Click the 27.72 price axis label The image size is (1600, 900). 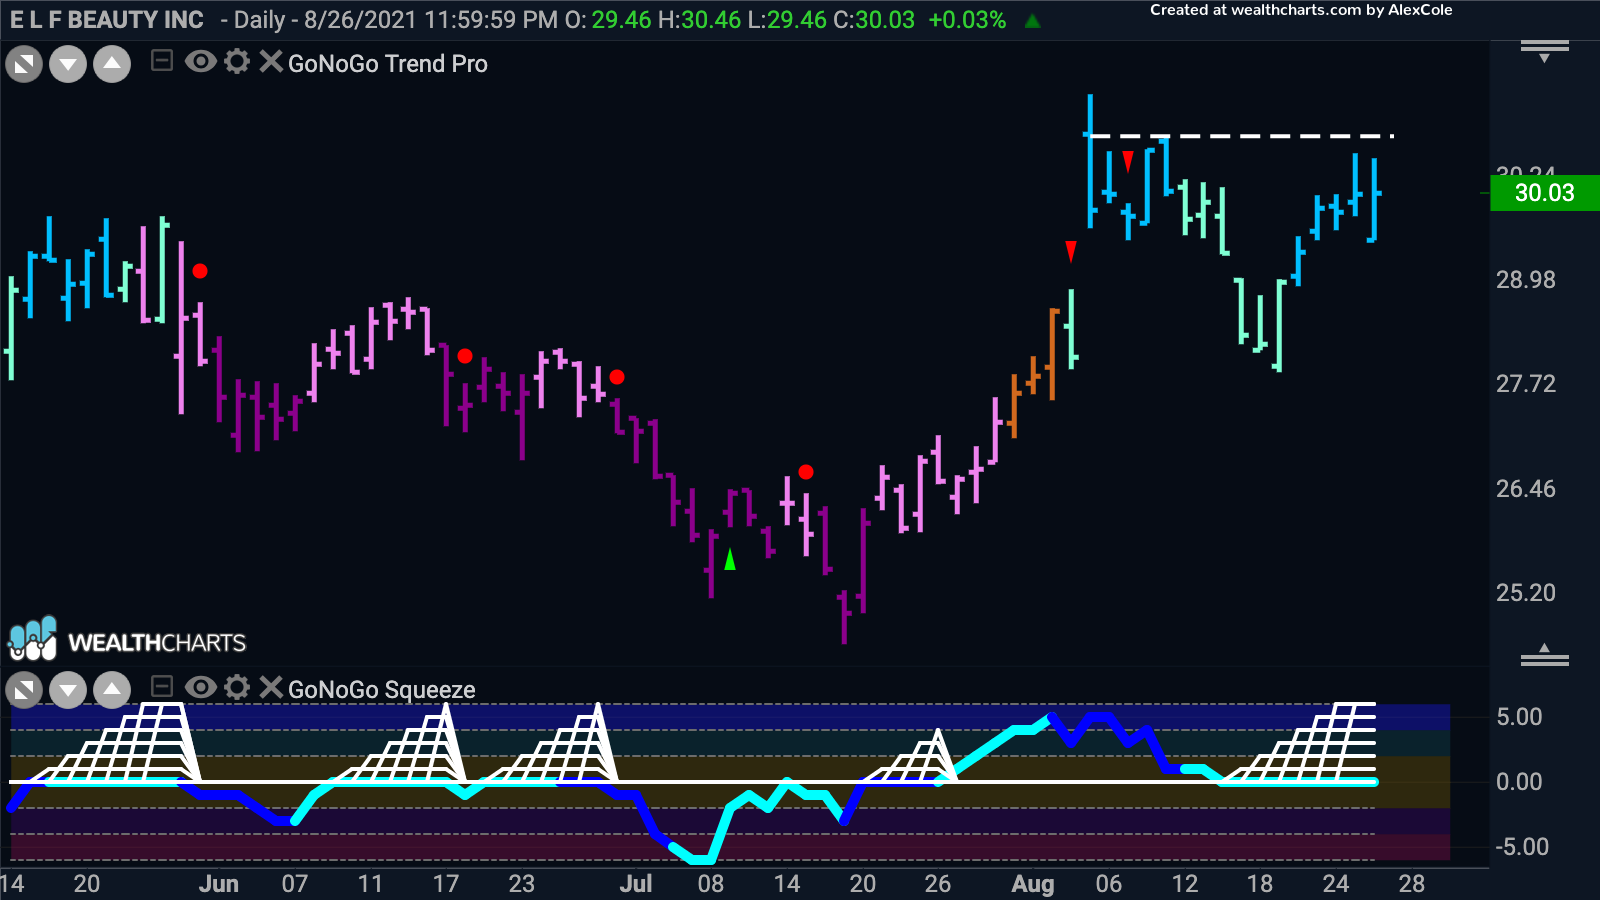click(1526, 384)
